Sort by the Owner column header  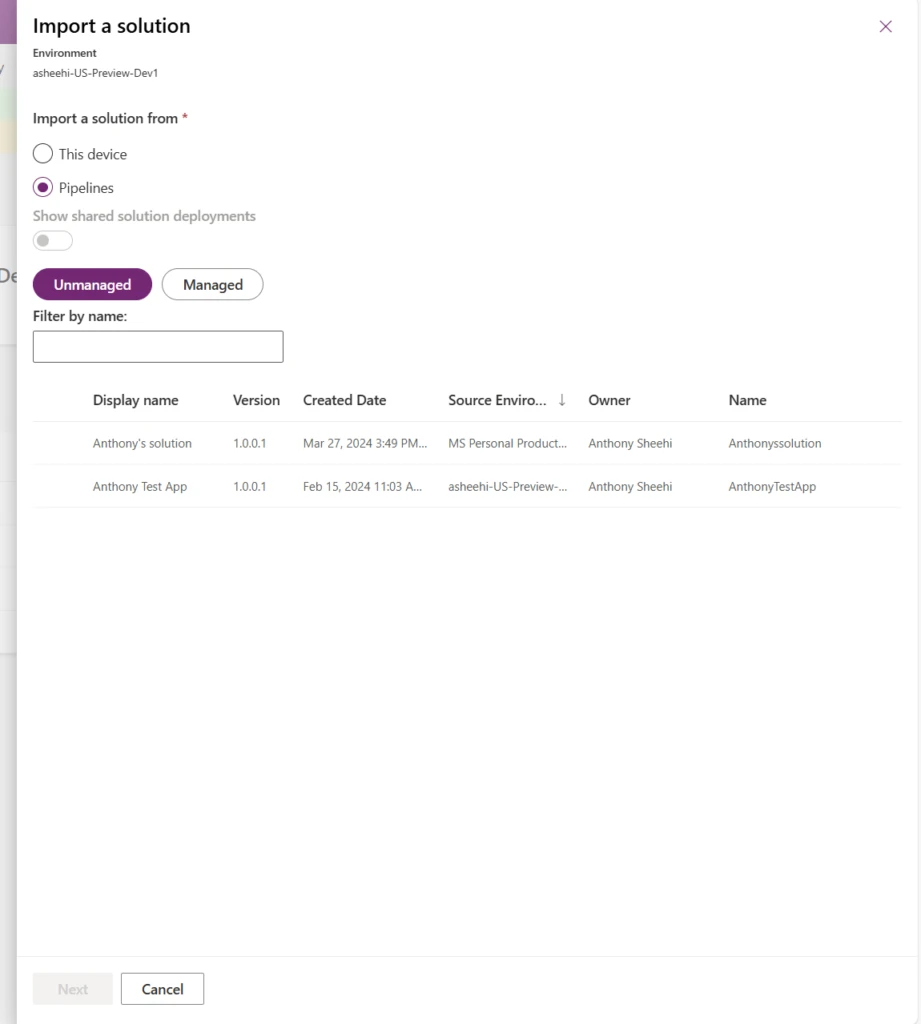pyautogui.click(x=609, y=400)
